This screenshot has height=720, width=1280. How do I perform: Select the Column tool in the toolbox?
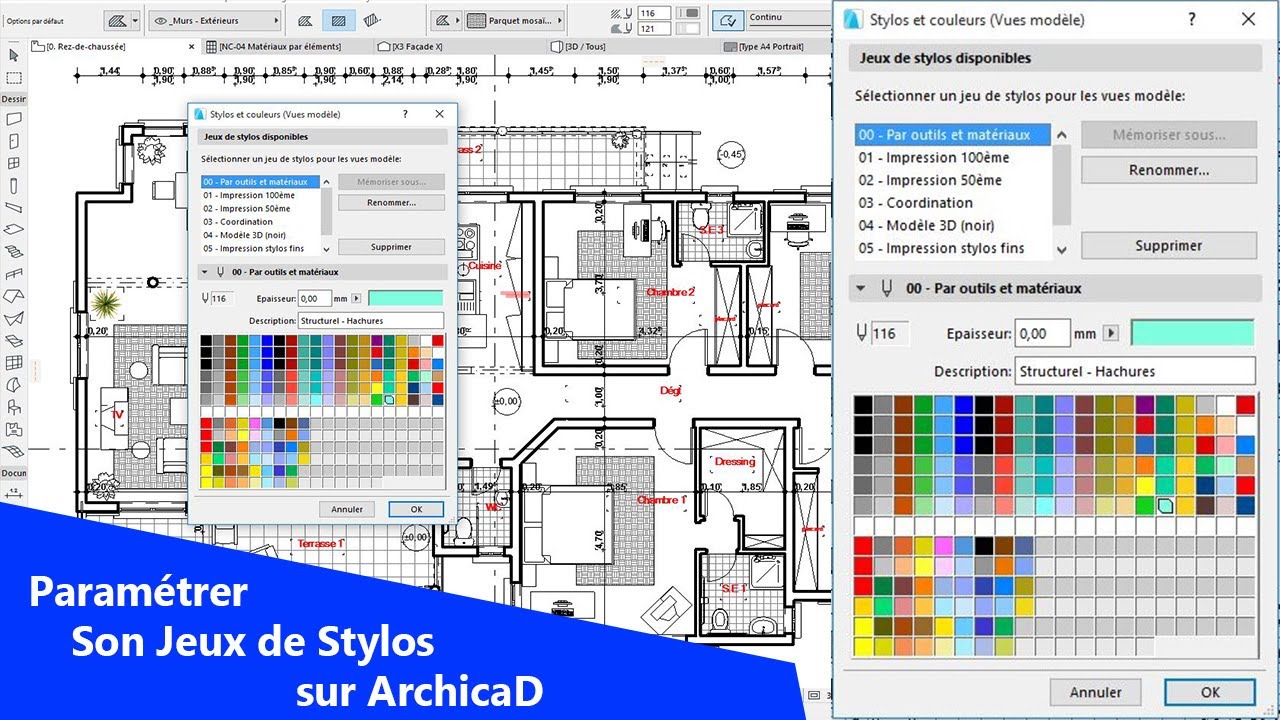[x=14, y=186]
